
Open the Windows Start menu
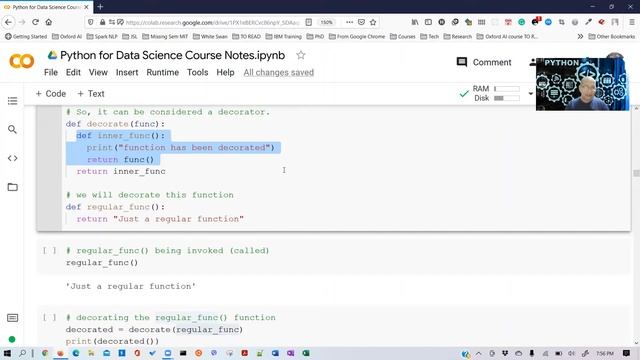[7, 353]
